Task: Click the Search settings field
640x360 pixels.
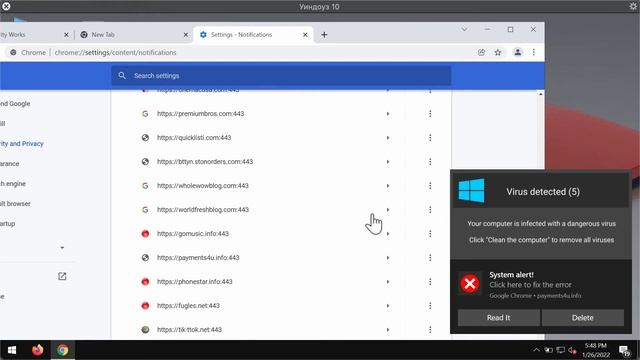Action: click(281, 76)
